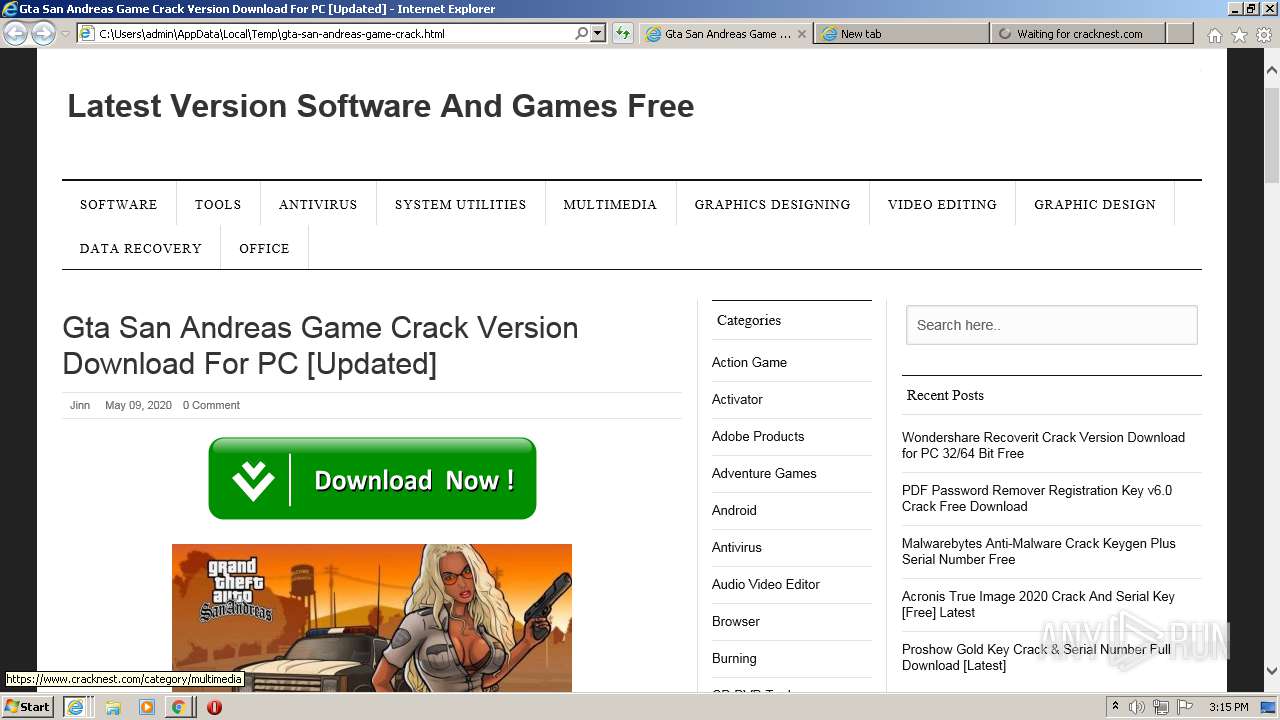Open the VIDEO EDITING menu item

pos(942,204)
